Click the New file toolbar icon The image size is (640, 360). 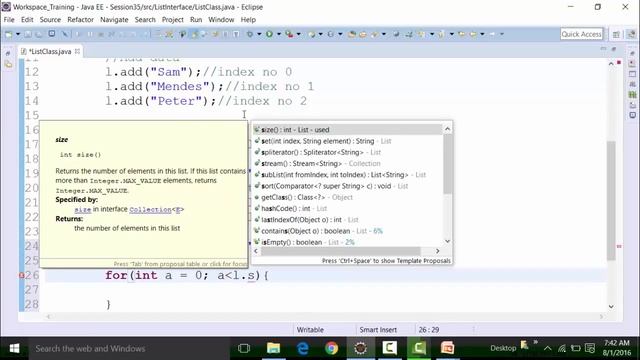[x=9, y=34]
